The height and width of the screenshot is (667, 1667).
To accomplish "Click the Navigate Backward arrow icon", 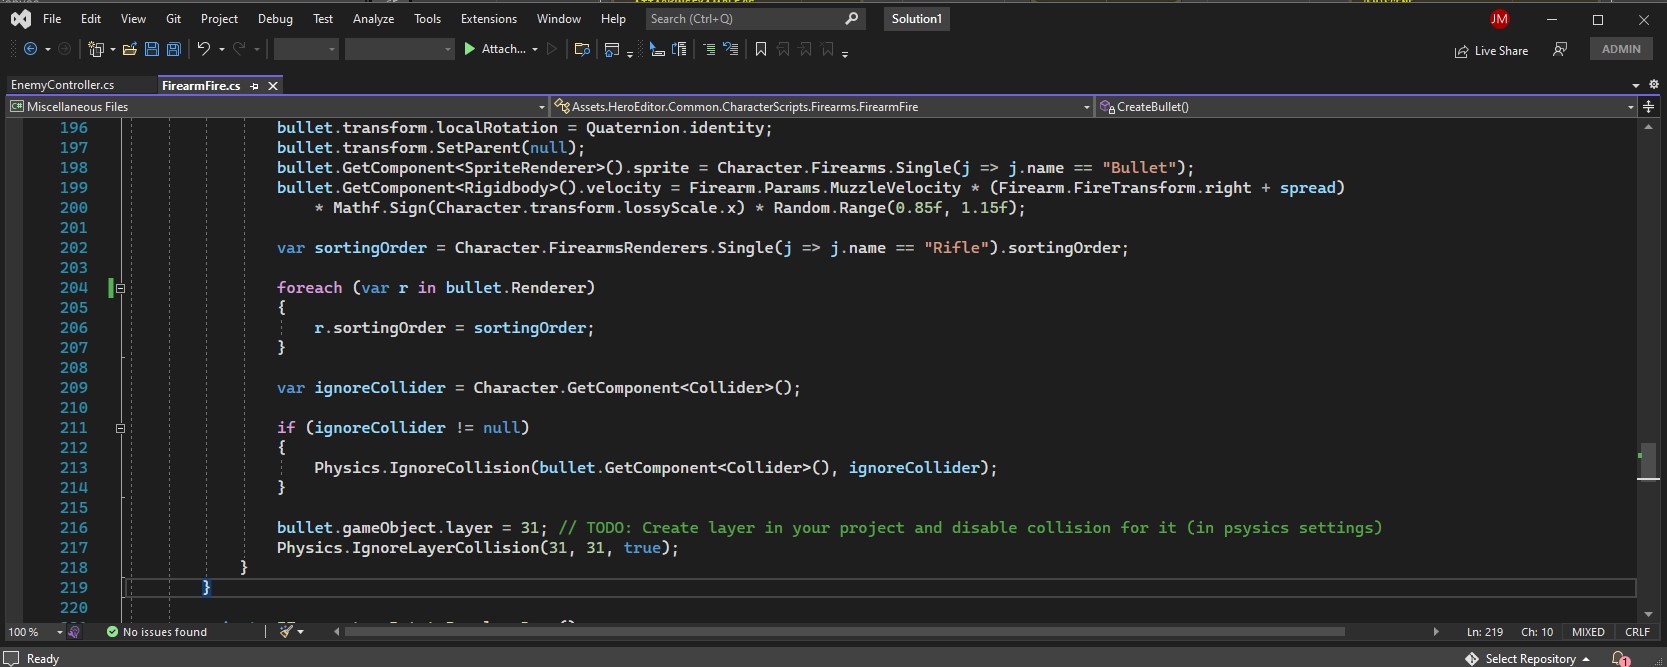I will click(30, 49).
